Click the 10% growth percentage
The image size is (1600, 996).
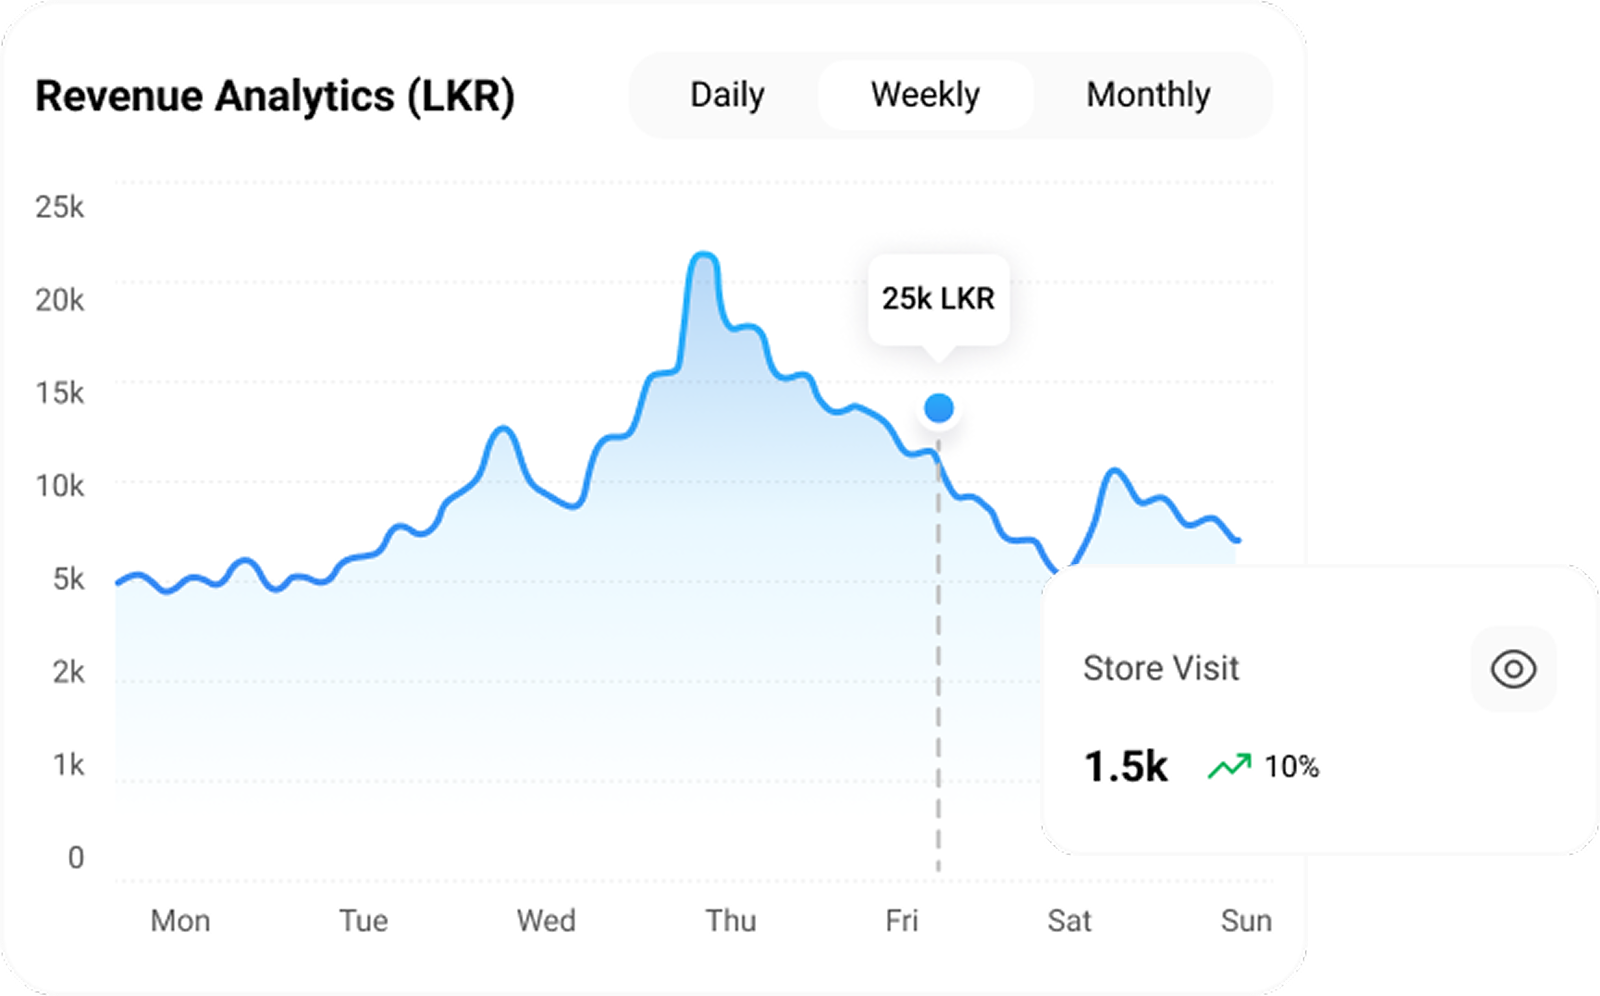click(x=1291, y=768)
